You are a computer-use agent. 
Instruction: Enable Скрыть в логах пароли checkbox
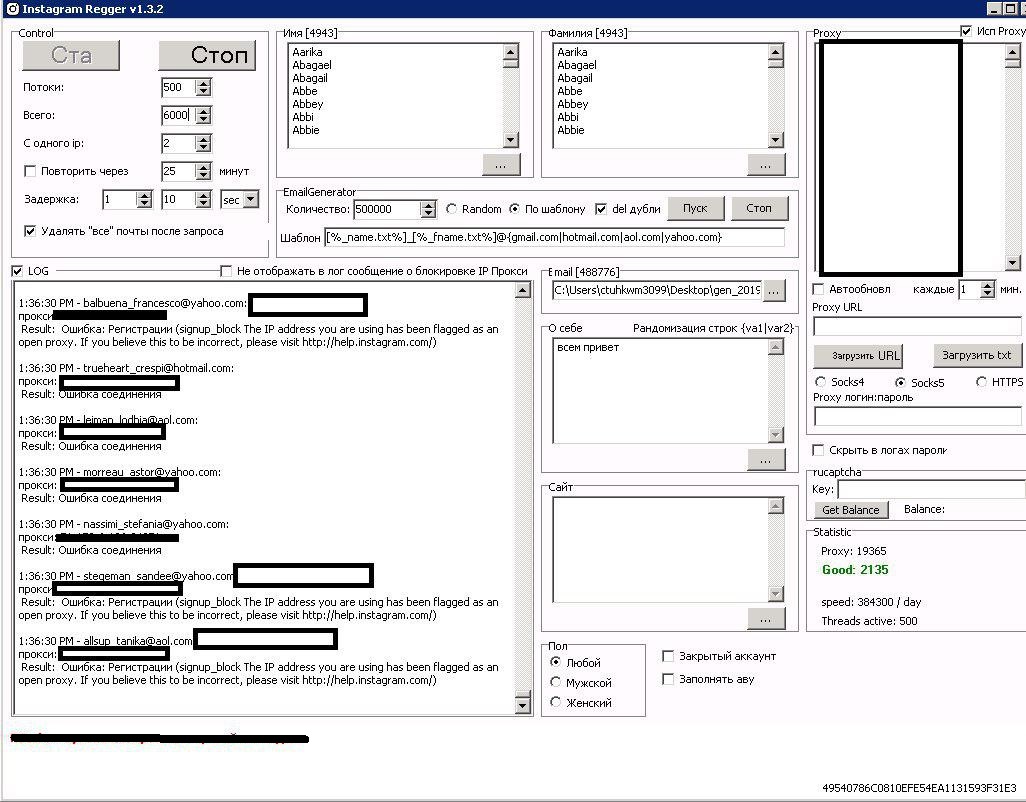click(818, 450)
